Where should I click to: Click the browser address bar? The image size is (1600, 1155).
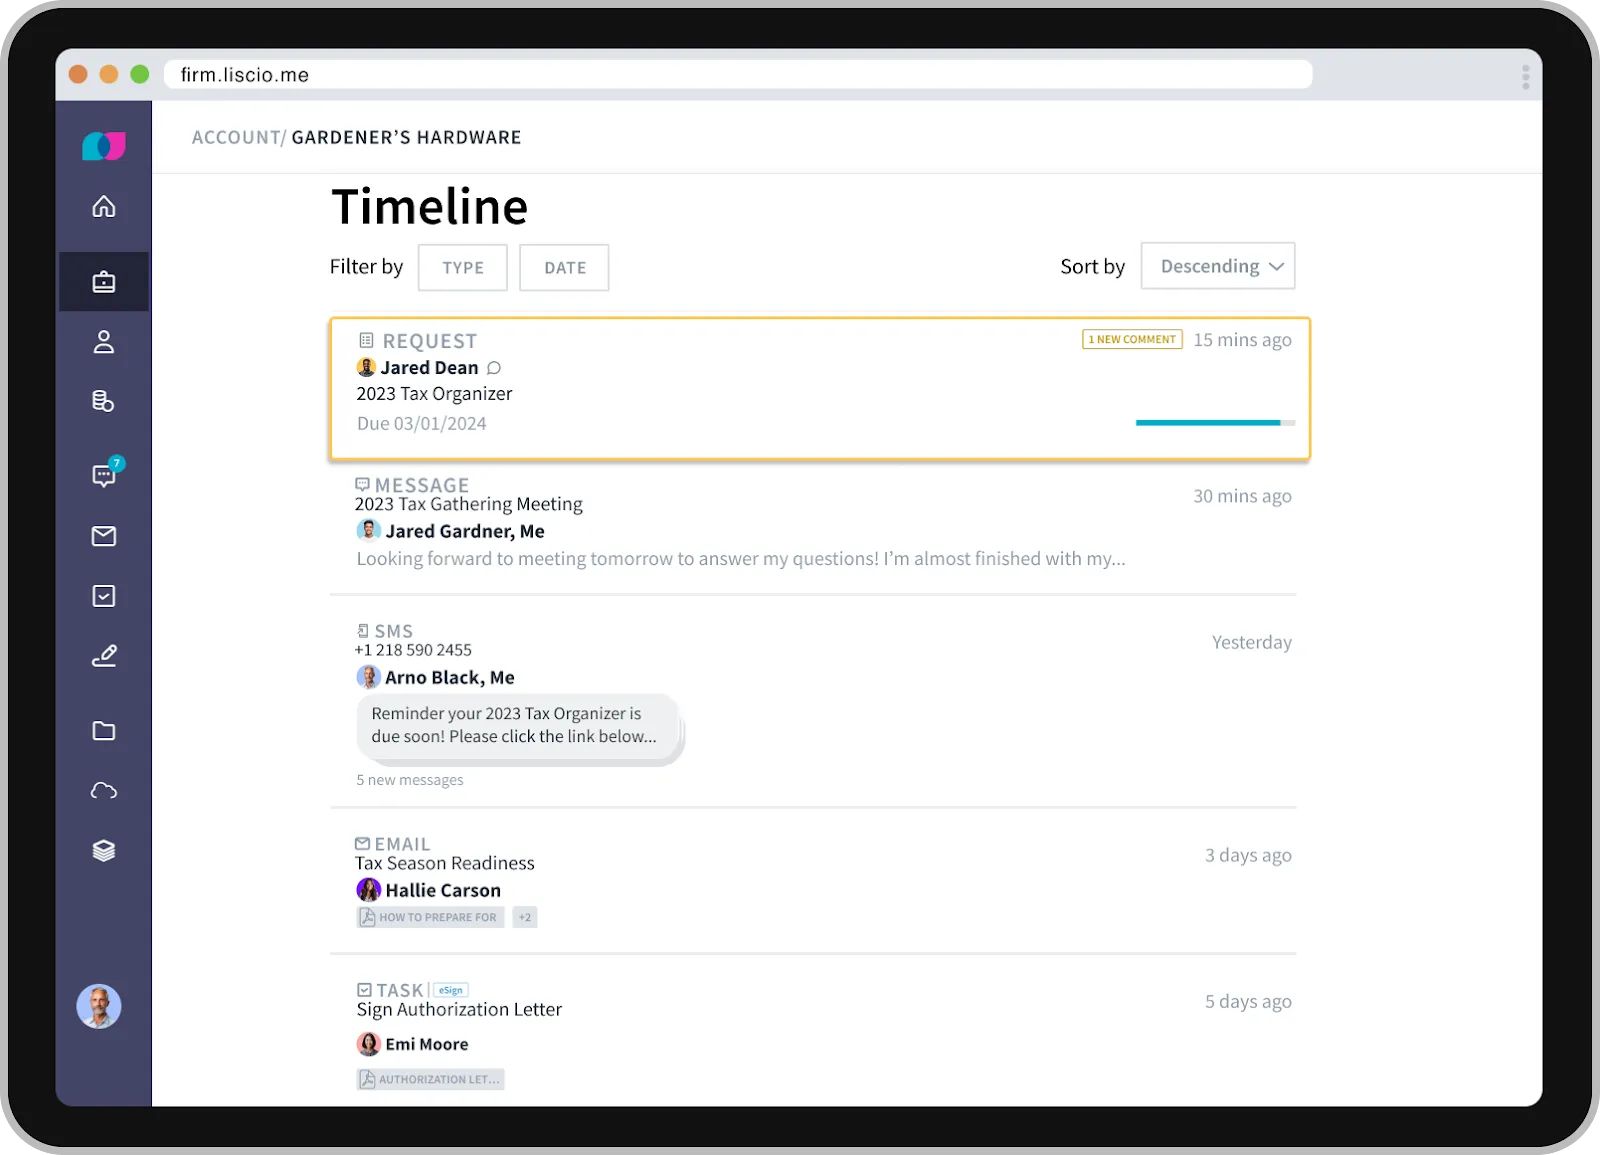click(x=738, y=75)
